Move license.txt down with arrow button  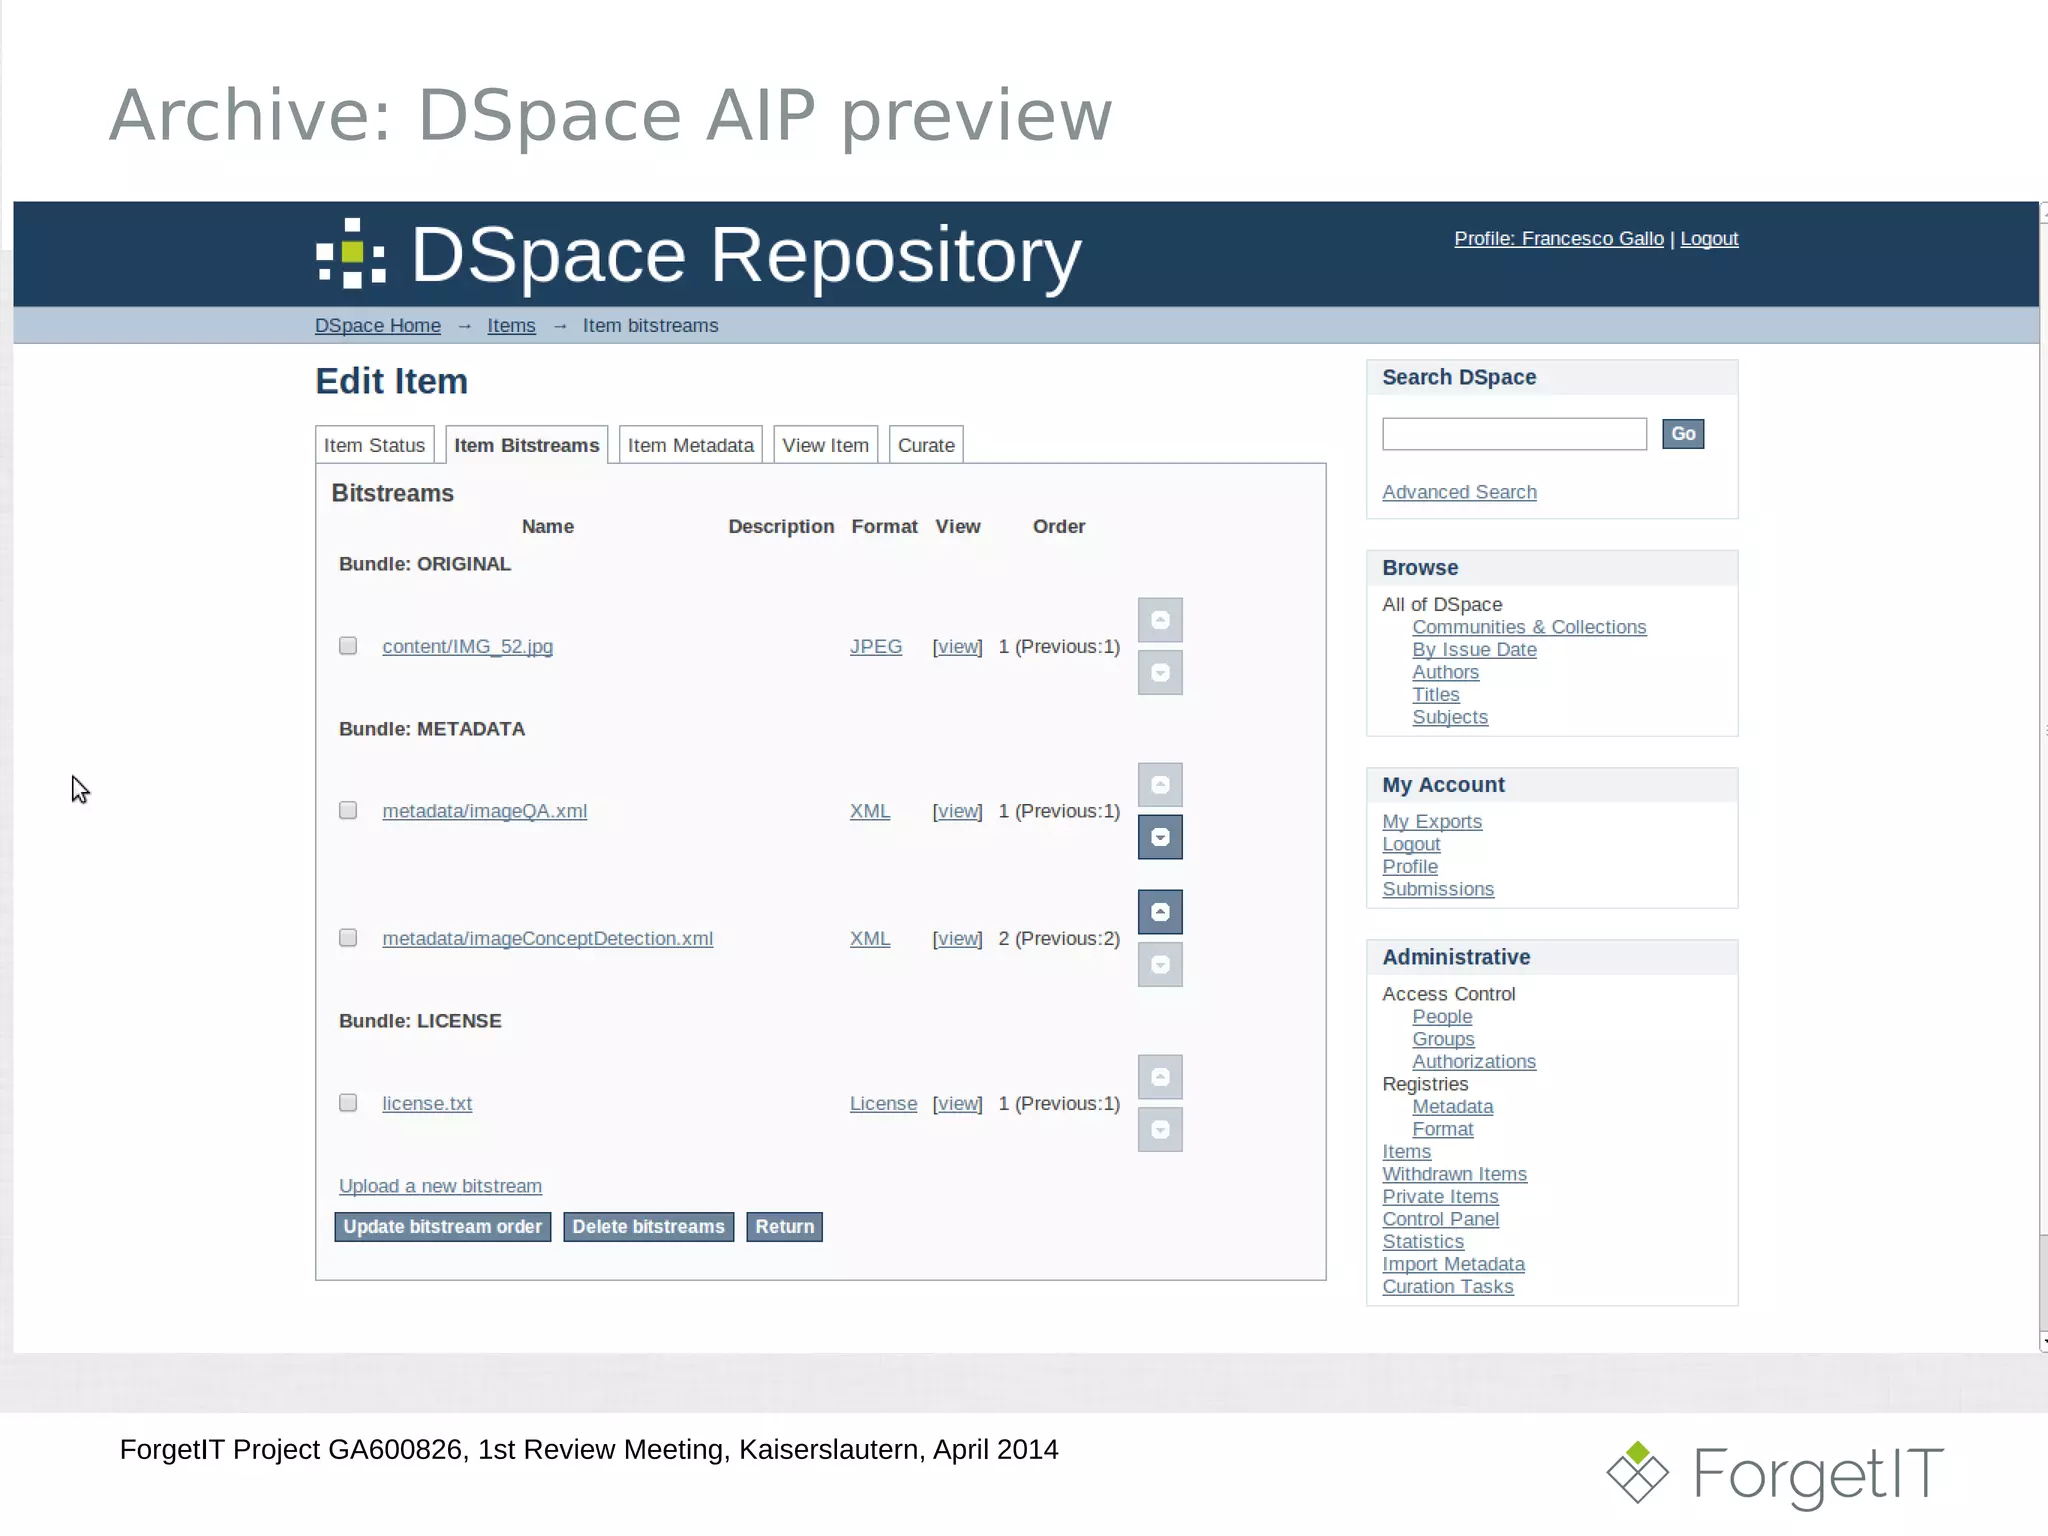point(1160,1130)
